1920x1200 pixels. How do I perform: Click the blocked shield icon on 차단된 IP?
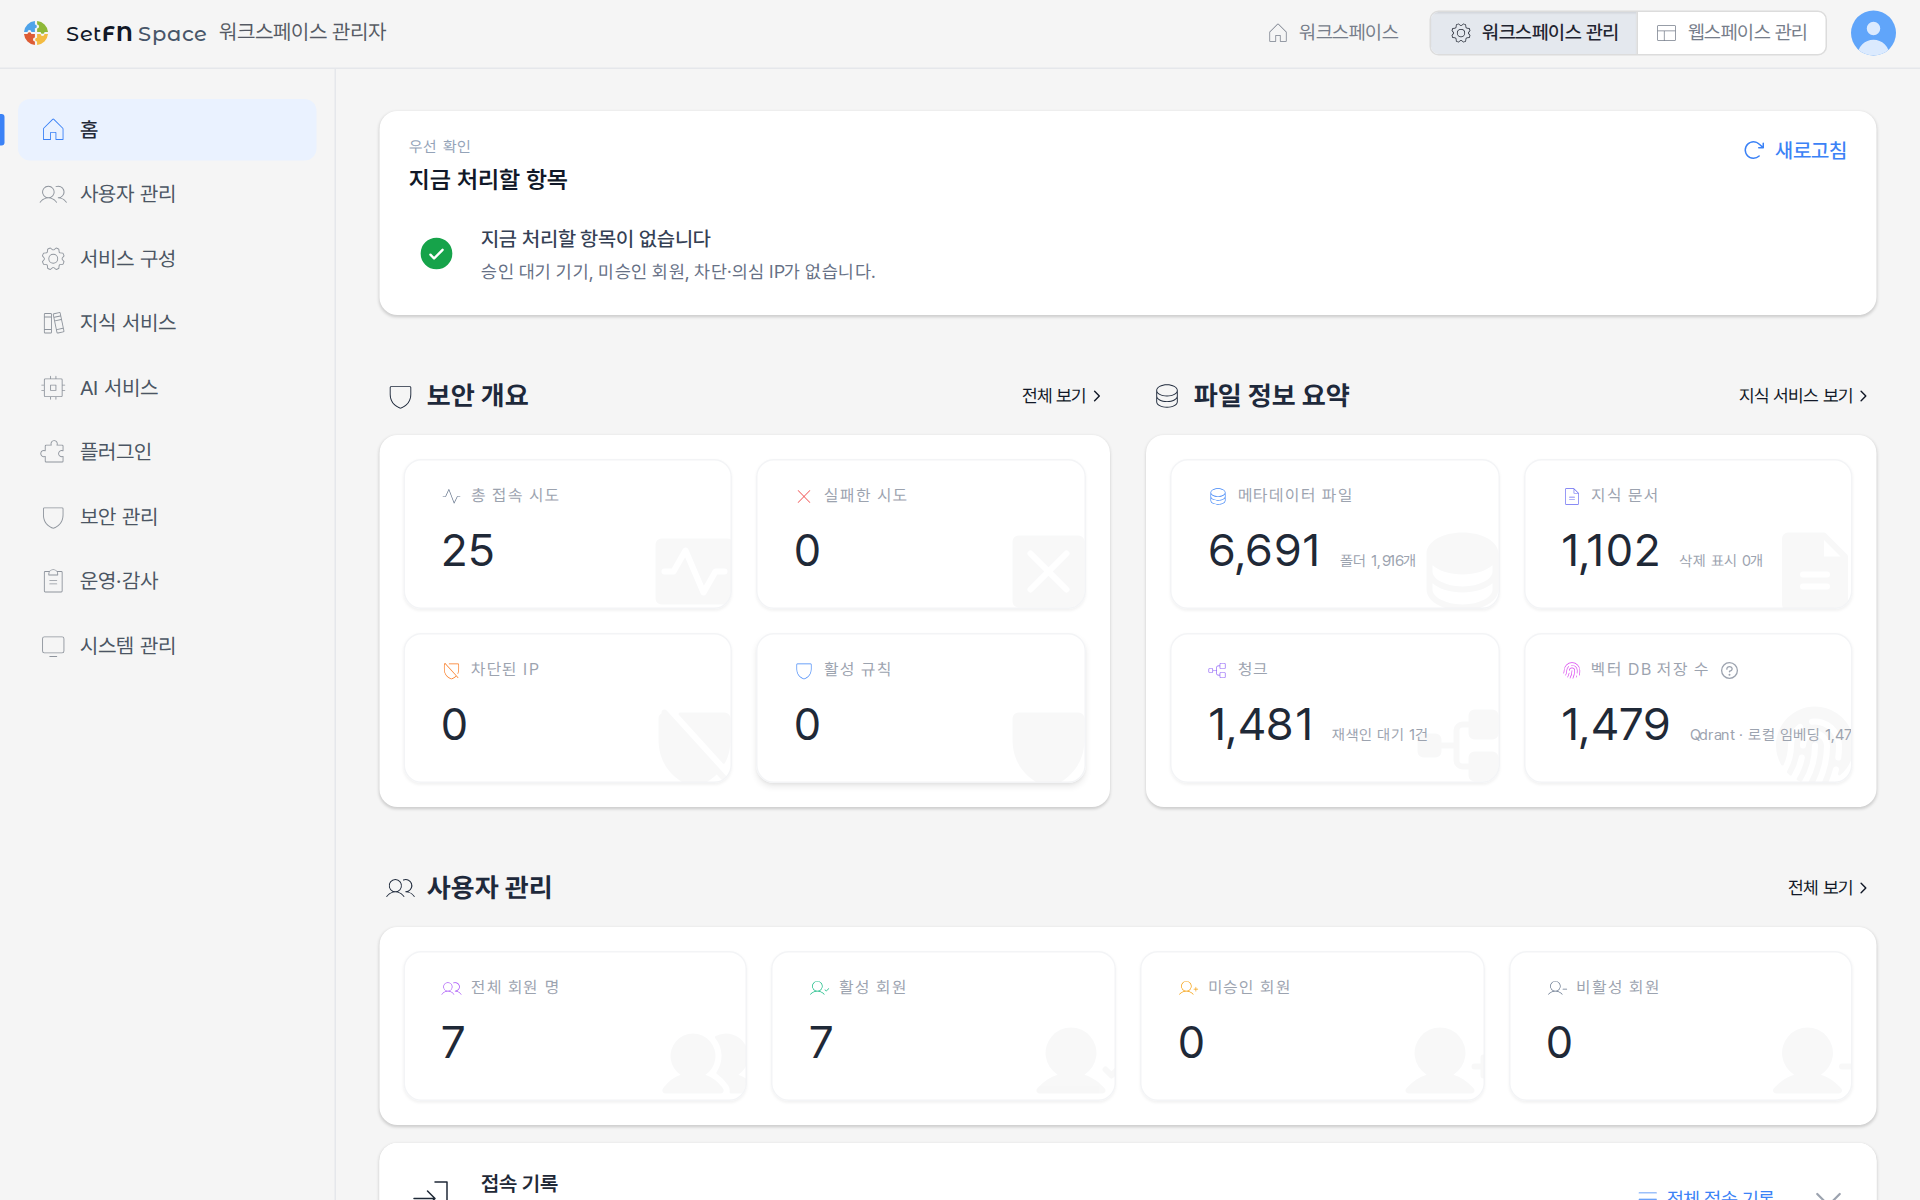tap(451, 670)
